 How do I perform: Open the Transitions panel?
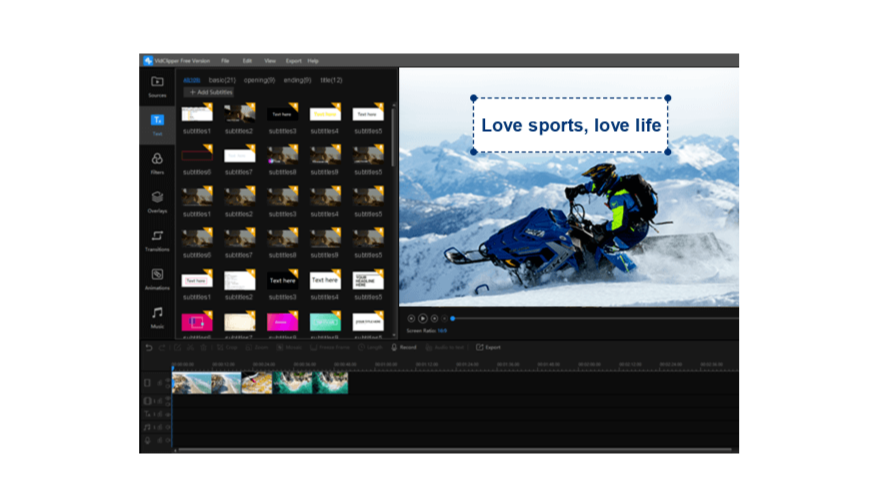[157, 241]
